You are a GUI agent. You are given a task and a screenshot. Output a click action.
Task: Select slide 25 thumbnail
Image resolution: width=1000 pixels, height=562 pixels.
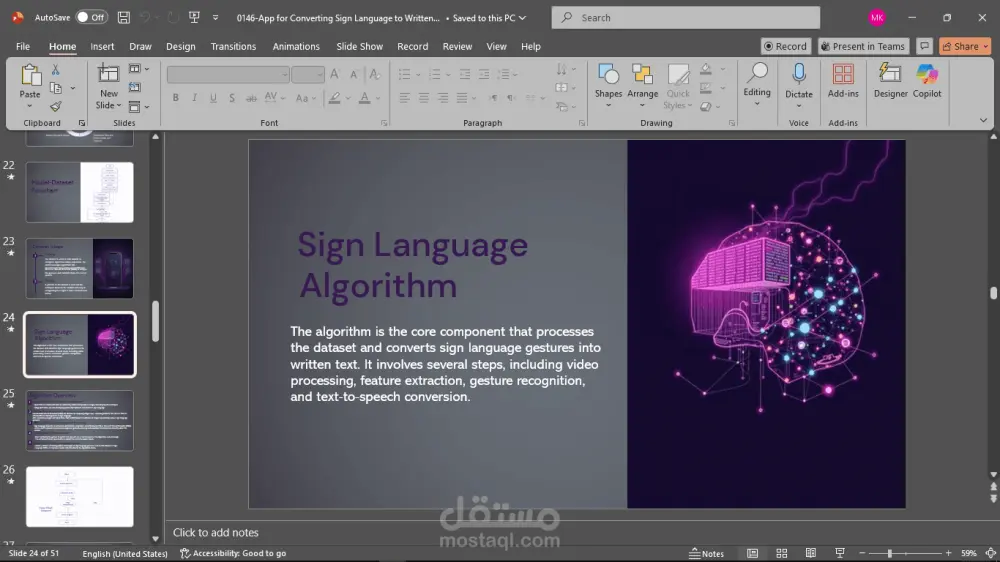pyautogui.click(x=80, y=420)
